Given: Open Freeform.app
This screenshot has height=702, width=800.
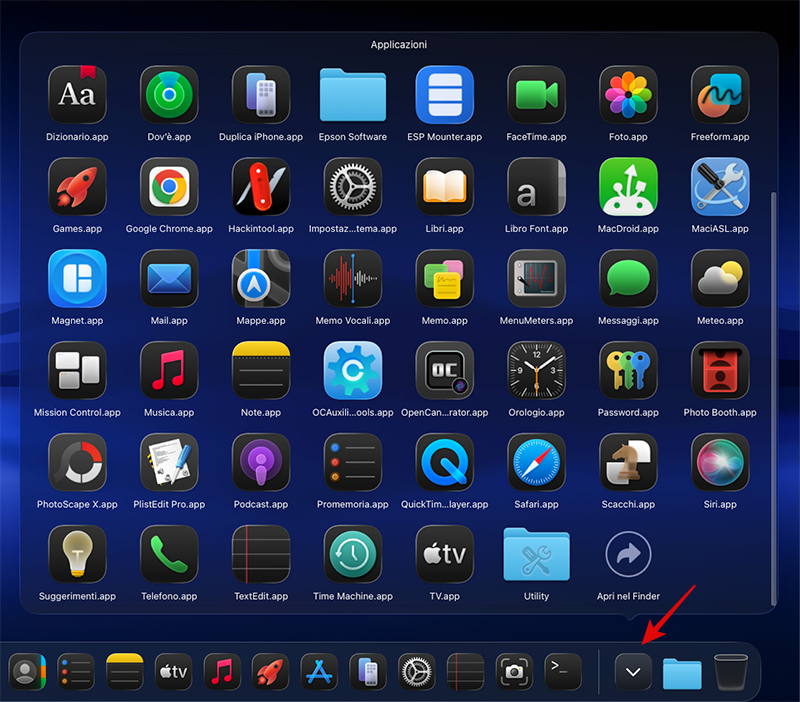Looking at the screenshot, I should tap(720, 95).
